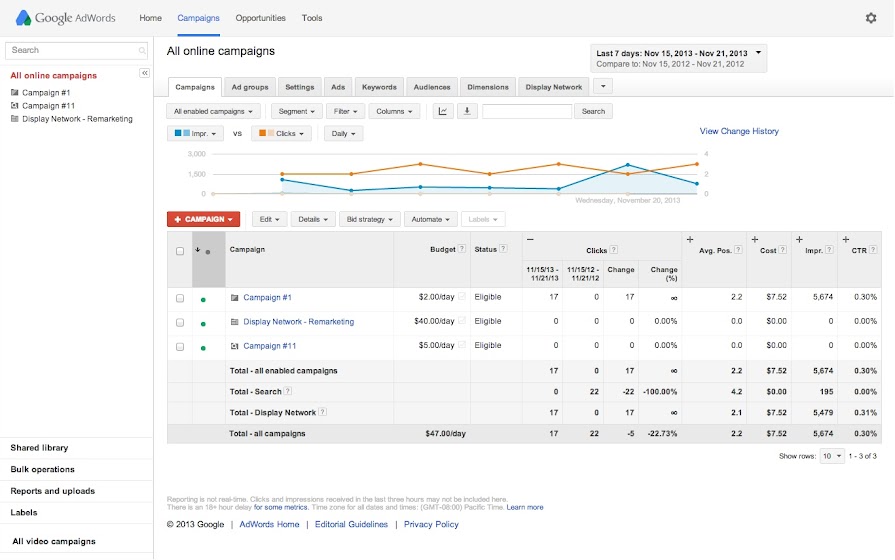
Task: Click the green status dot for Campaign #1
Action: click(x=203, y=298)
